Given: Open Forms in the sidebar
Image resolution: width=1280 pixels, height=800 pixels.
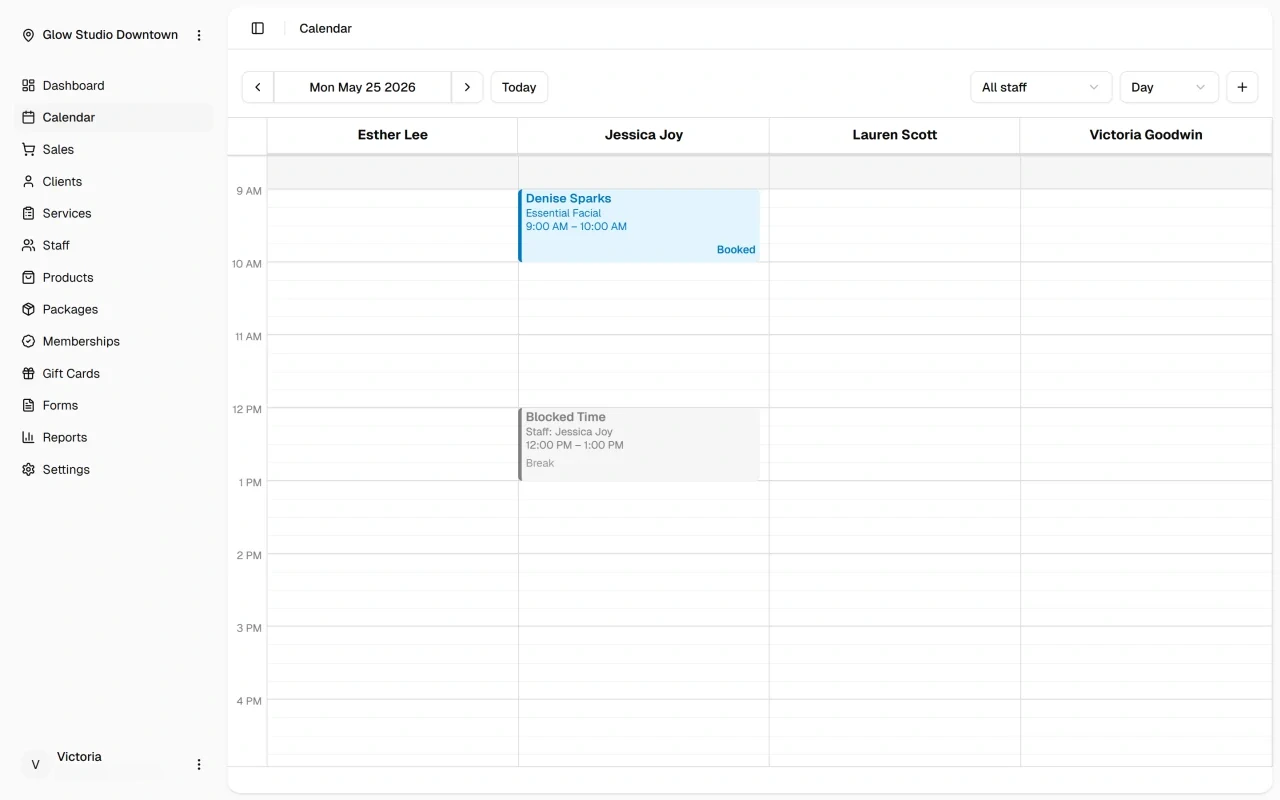Looking at the screenshot, I should point(116,406).
